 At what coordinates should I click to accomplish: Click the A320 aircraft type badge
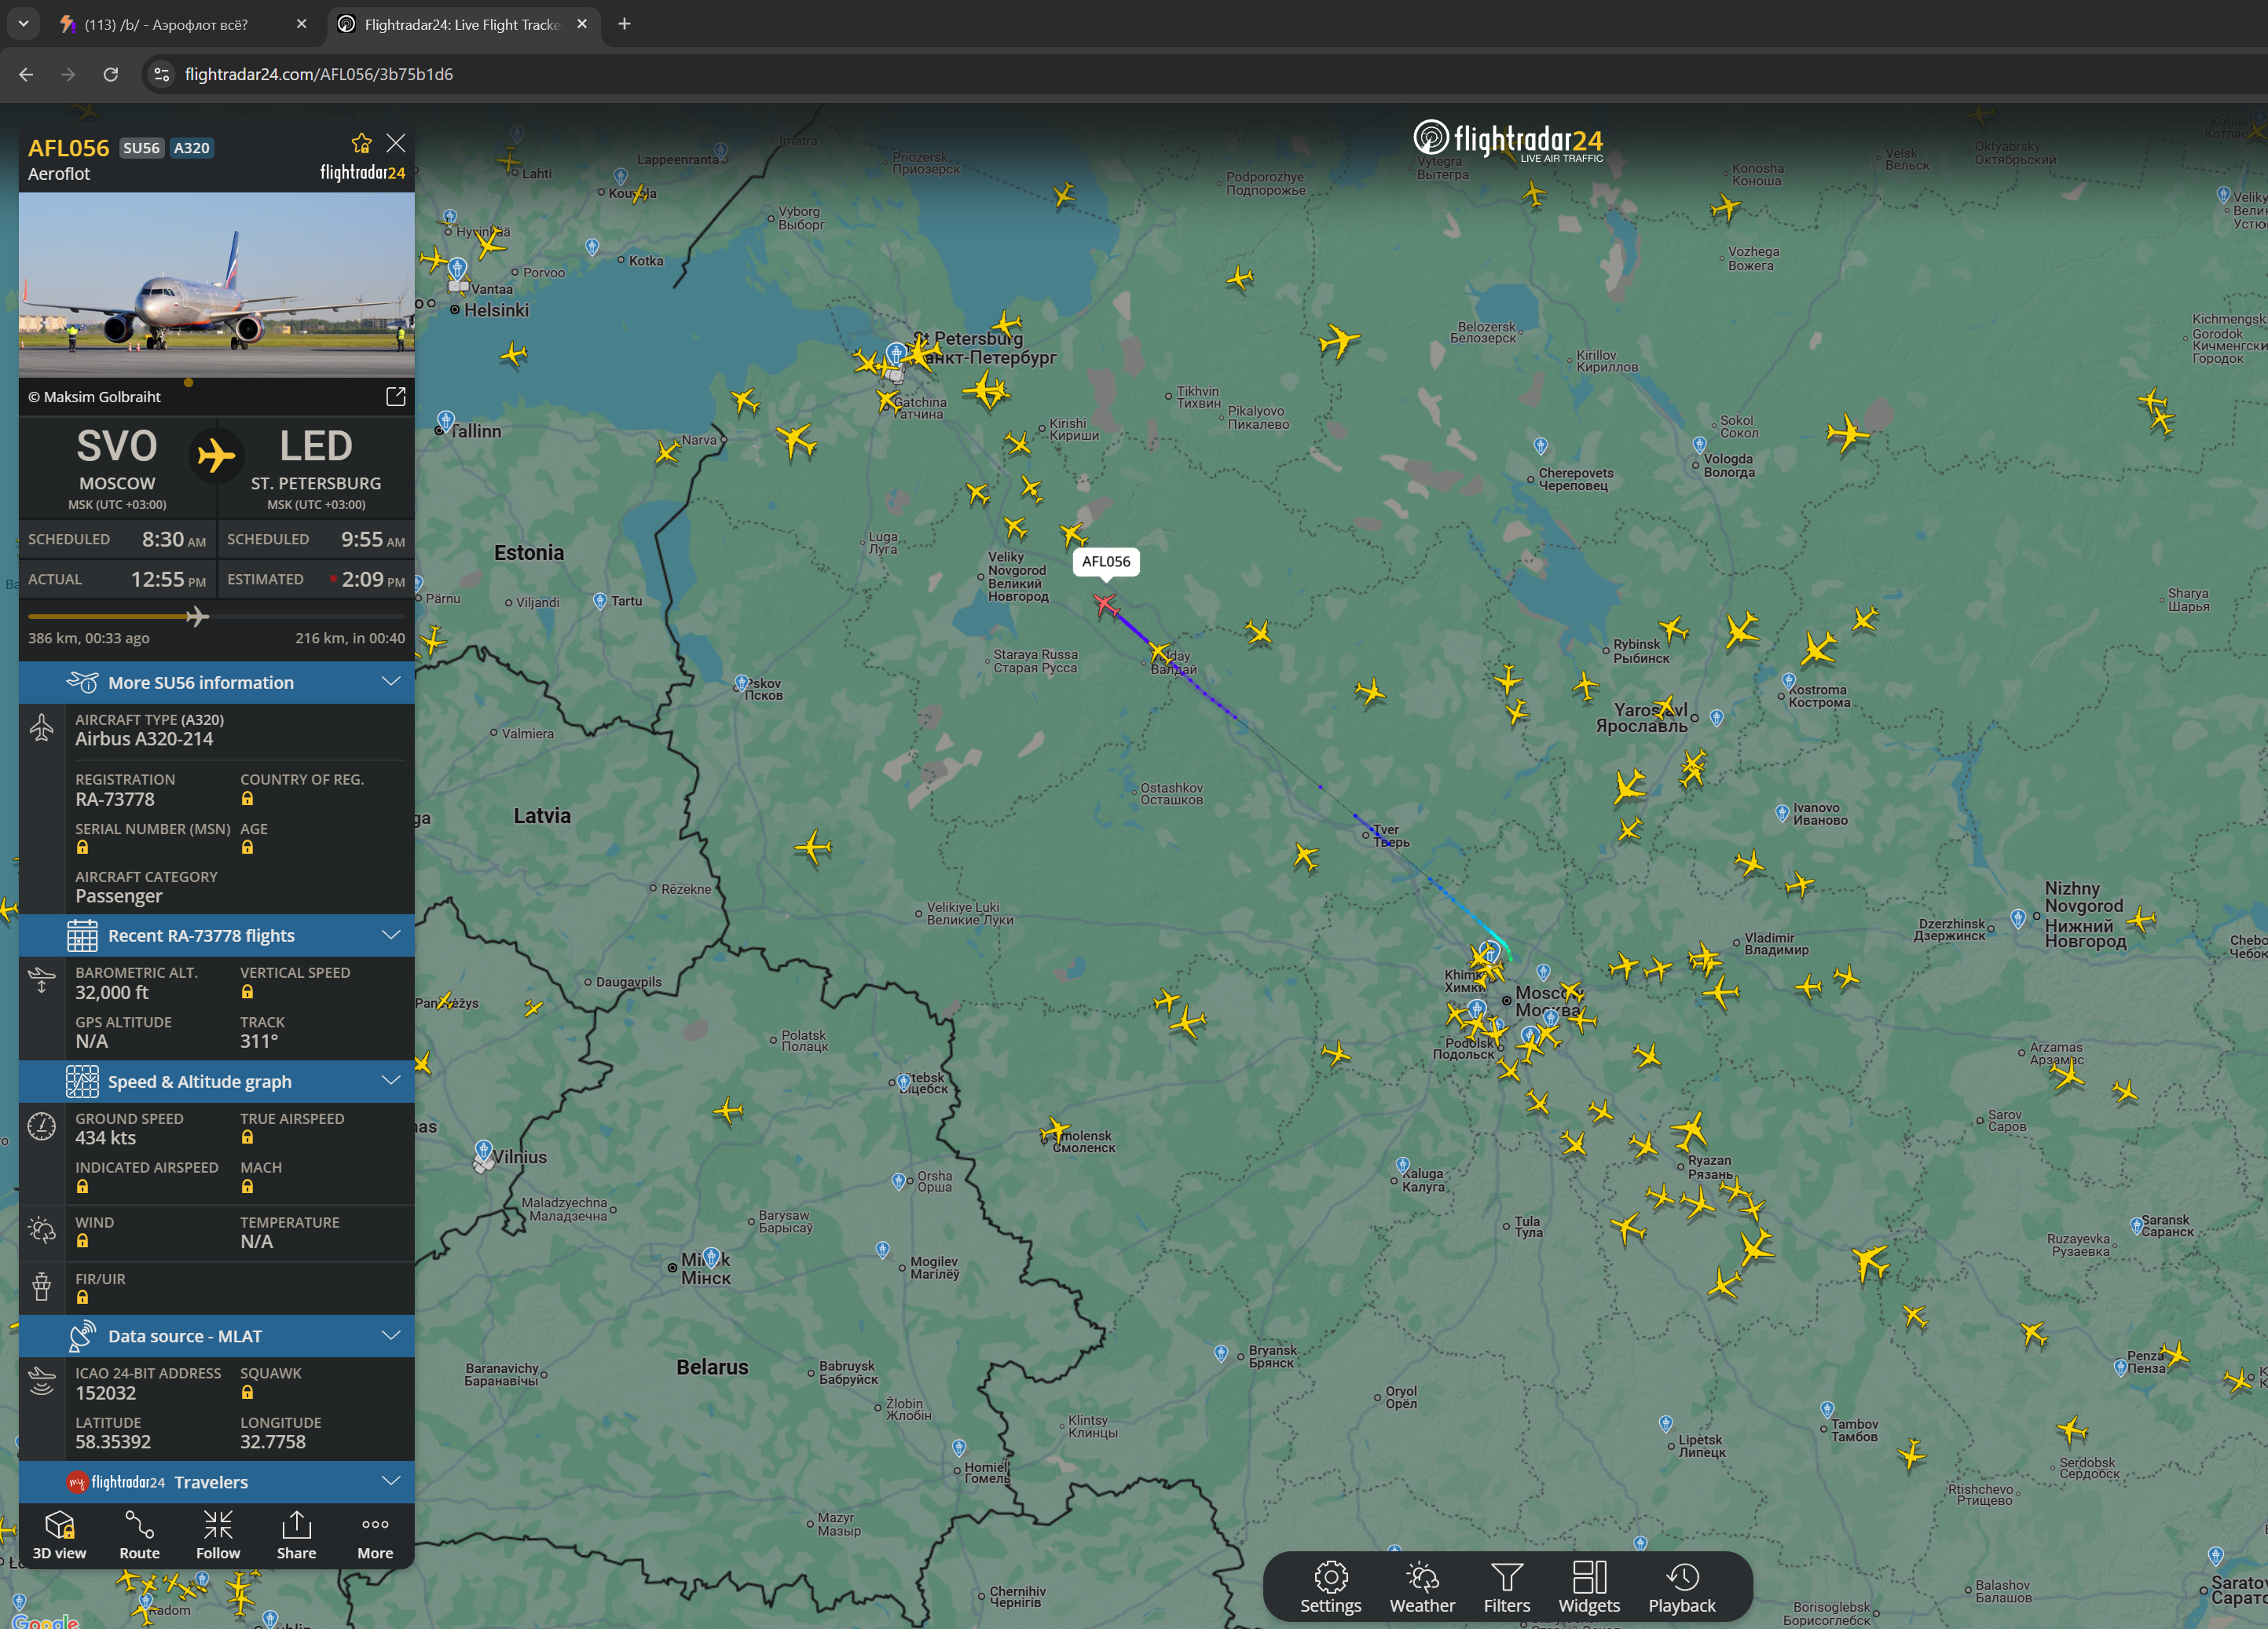pos(192,148)
